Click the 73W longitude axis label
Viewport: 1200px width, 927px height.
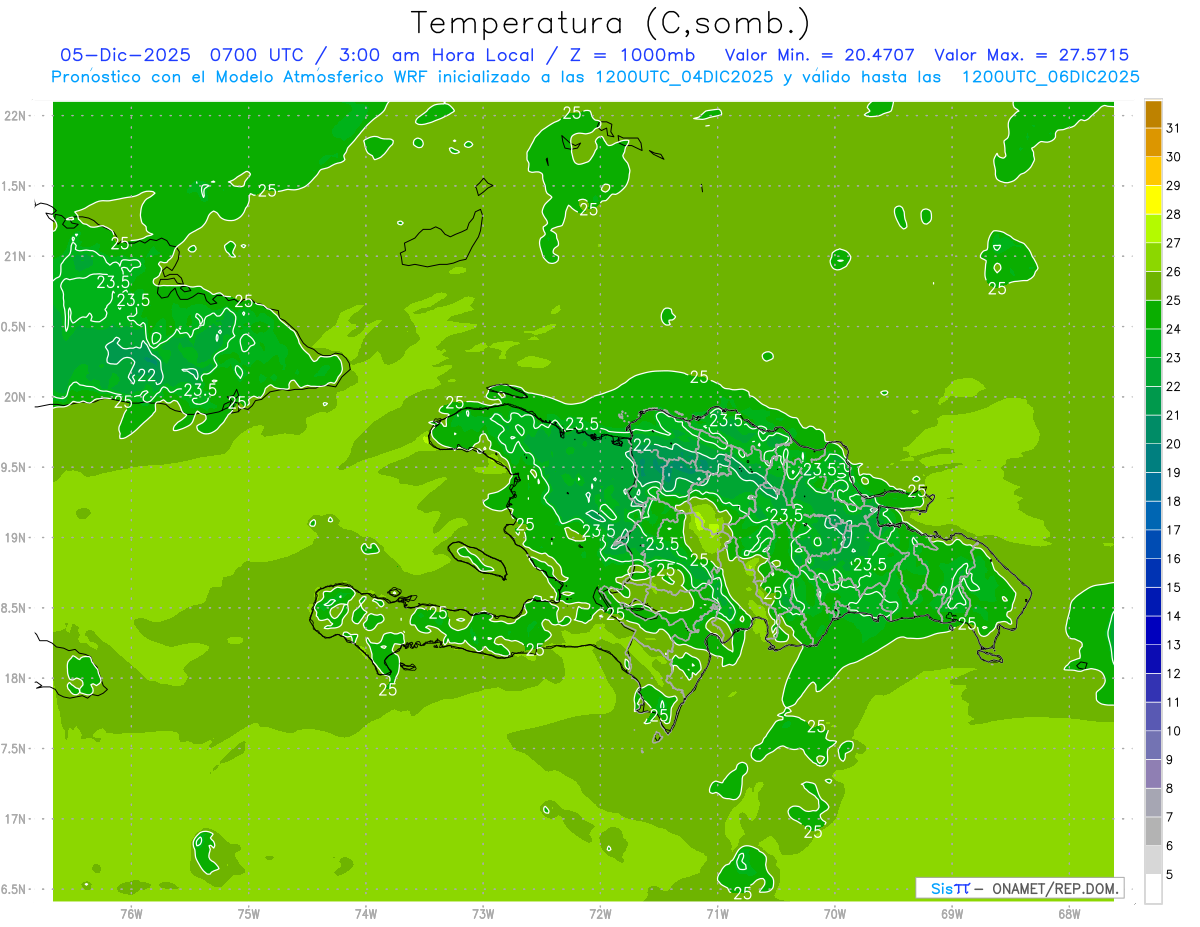click(x=483, y=913)
